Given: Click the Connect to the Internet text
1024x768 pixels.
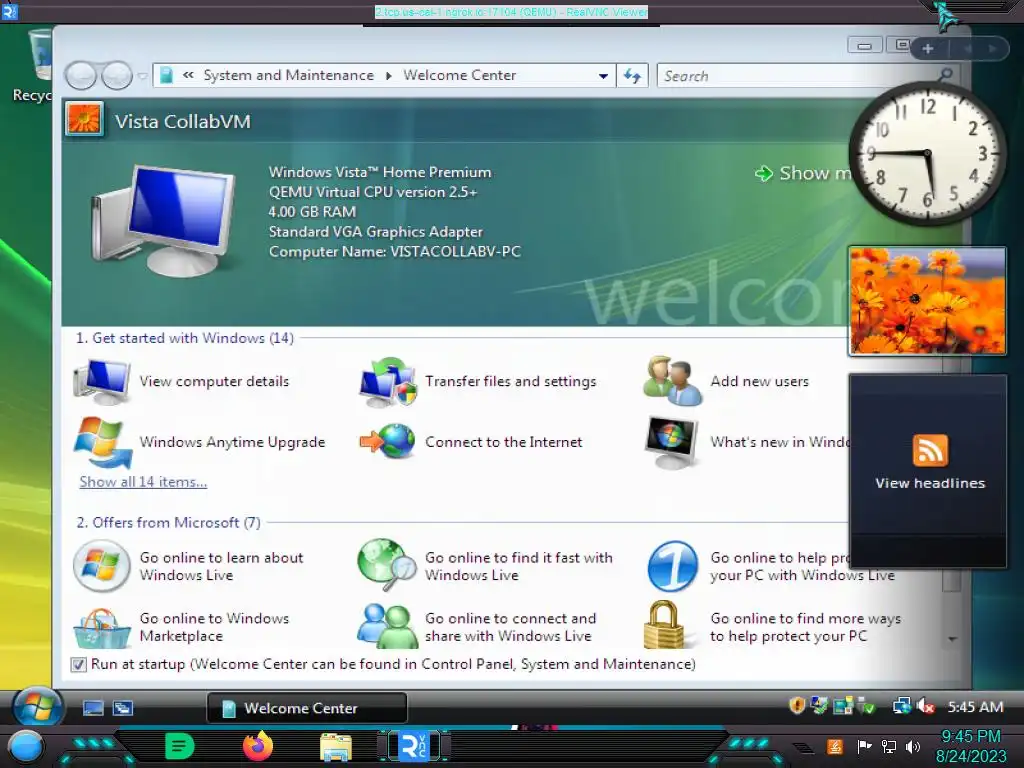Looking at the screenshot, I should point(504,442).
